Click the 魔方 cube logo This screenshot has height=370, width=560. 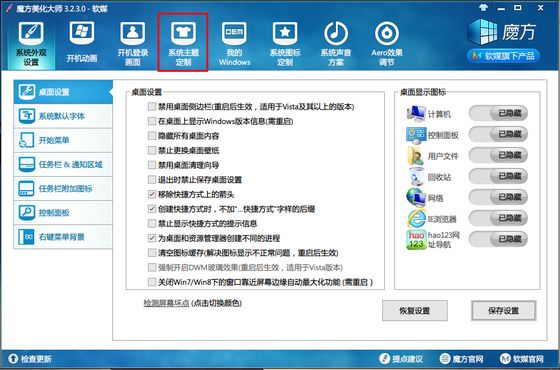[482, 31]
